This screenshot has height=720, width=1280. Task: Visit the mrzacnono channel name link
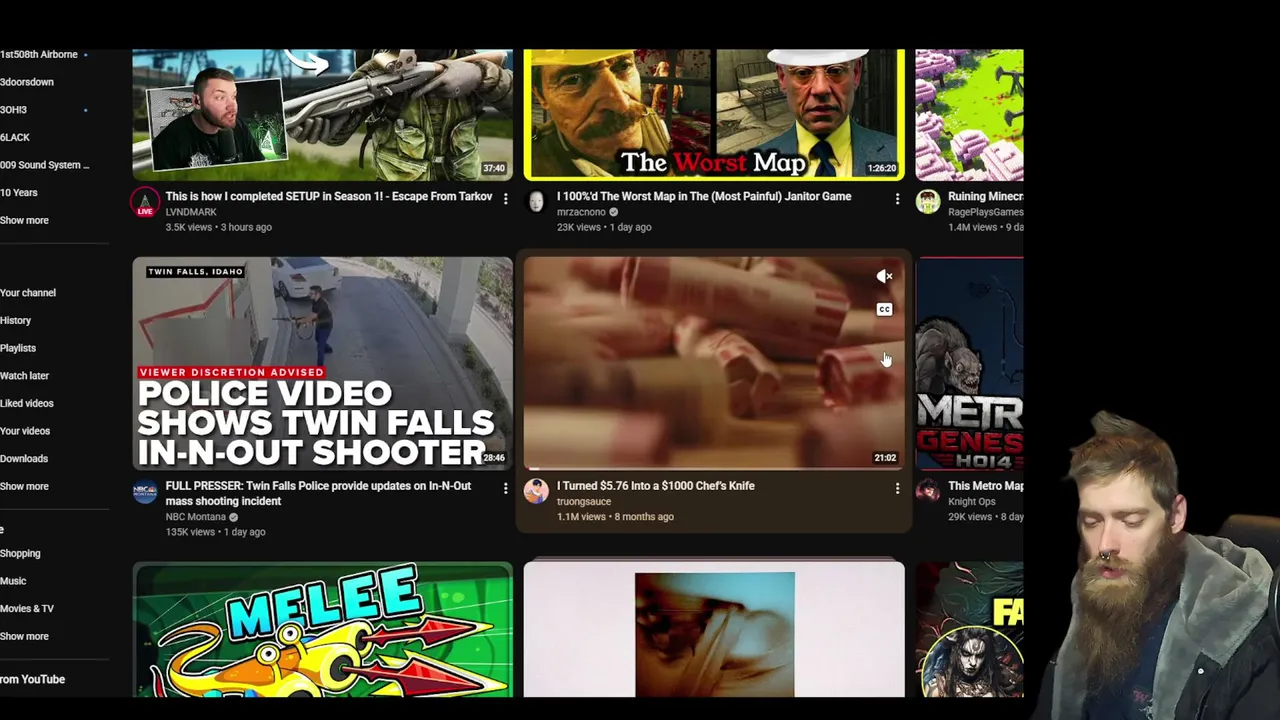tap(581, 212)
